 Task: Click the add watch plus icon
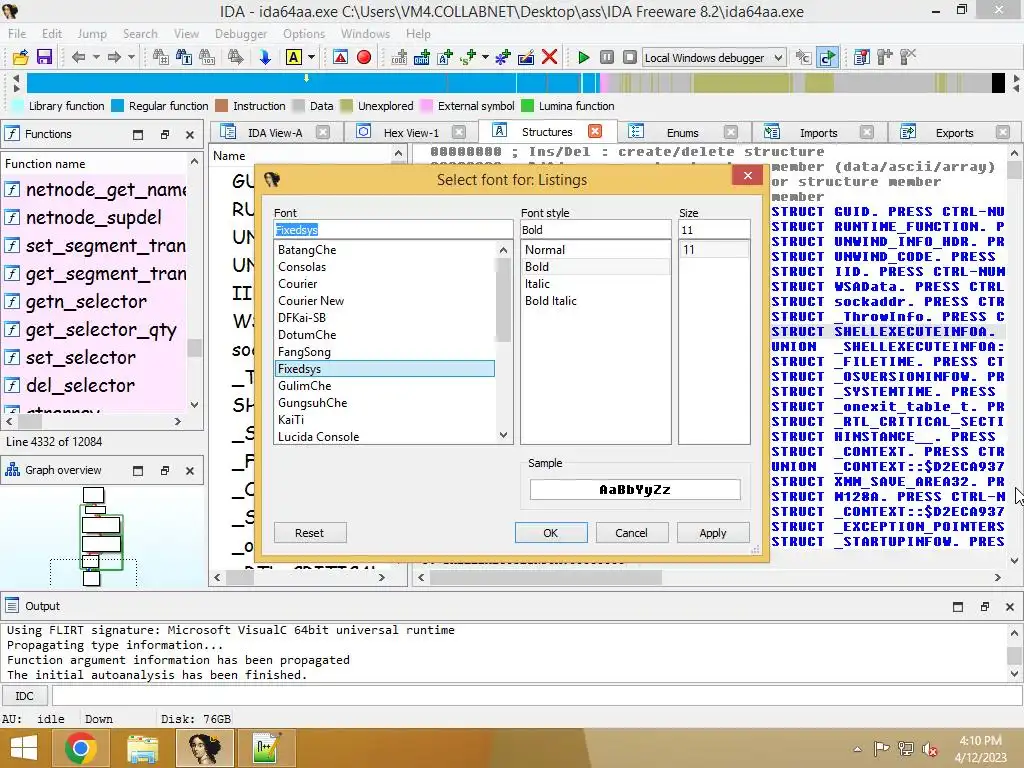(x=885, y=57)
